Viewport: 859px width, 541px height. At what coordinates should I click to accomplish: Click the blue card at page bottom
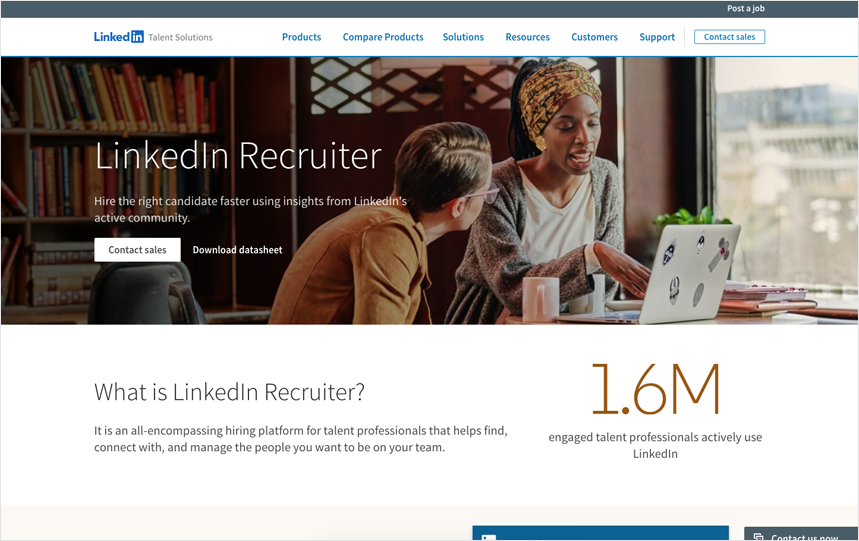pos(600,533)
